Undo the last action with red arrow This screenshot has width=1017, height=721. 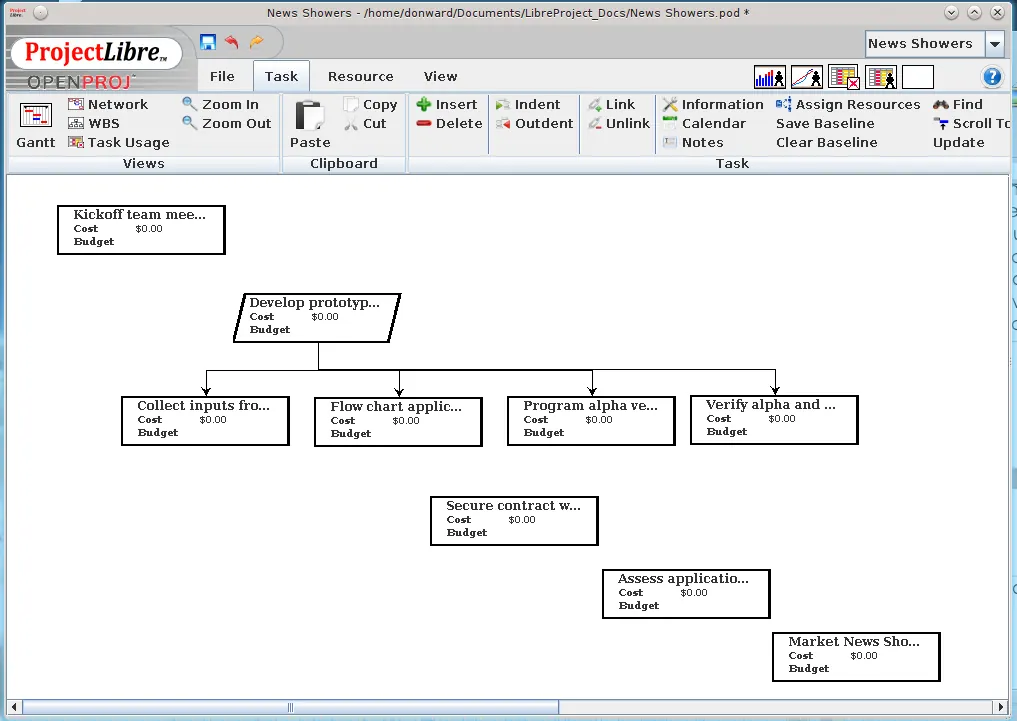coord(232,42)
